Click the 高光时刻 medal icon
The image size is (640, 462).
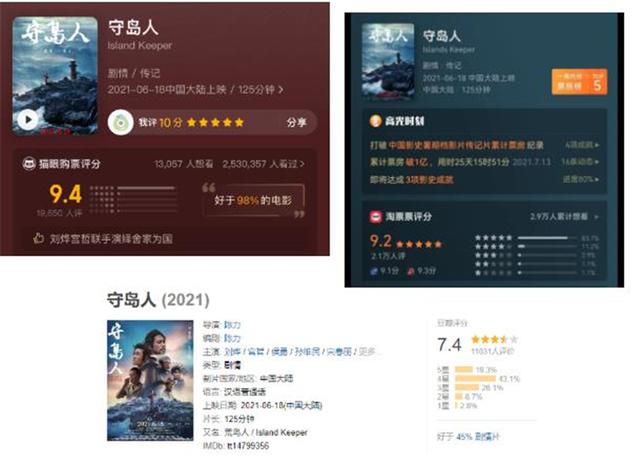[x=375, y=121]
